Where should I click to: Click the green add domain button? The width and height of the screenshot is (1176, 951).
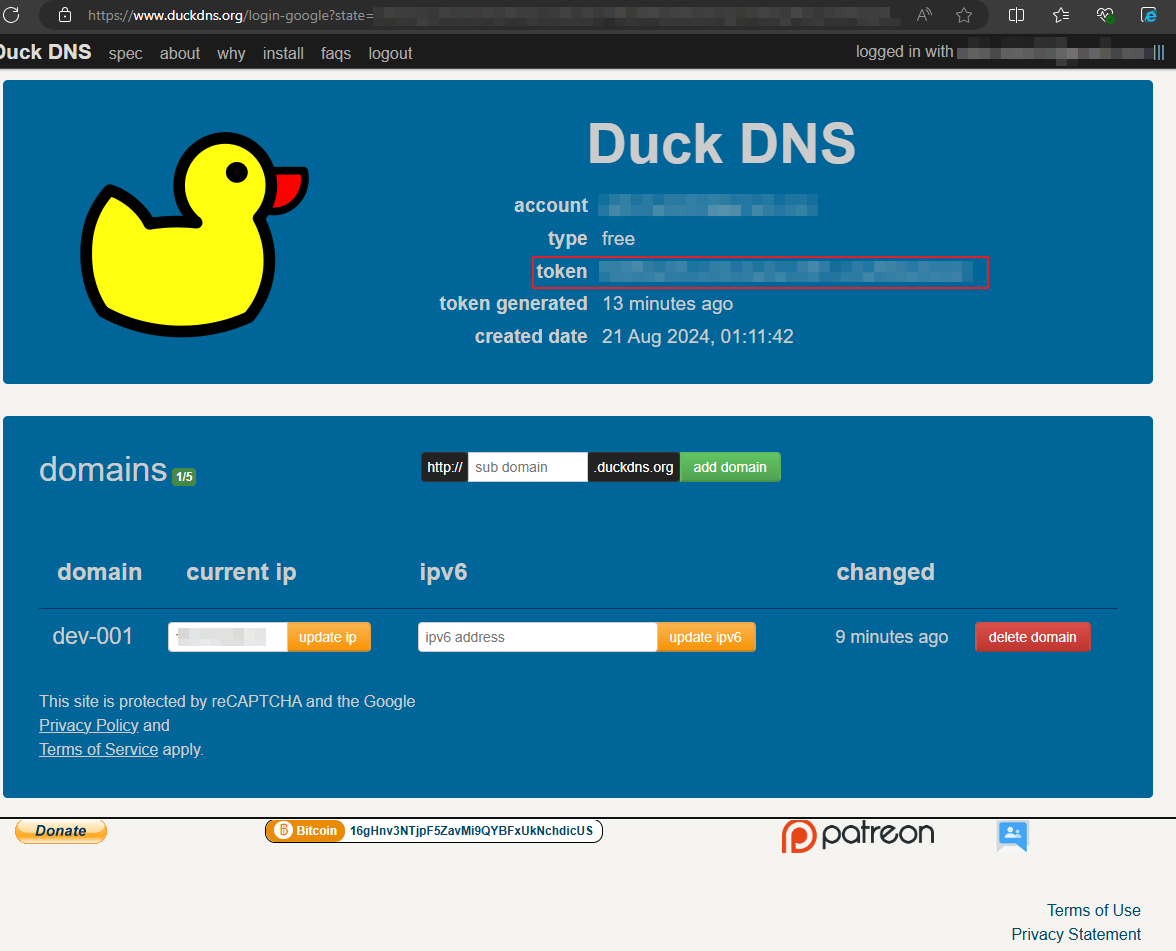730,466
